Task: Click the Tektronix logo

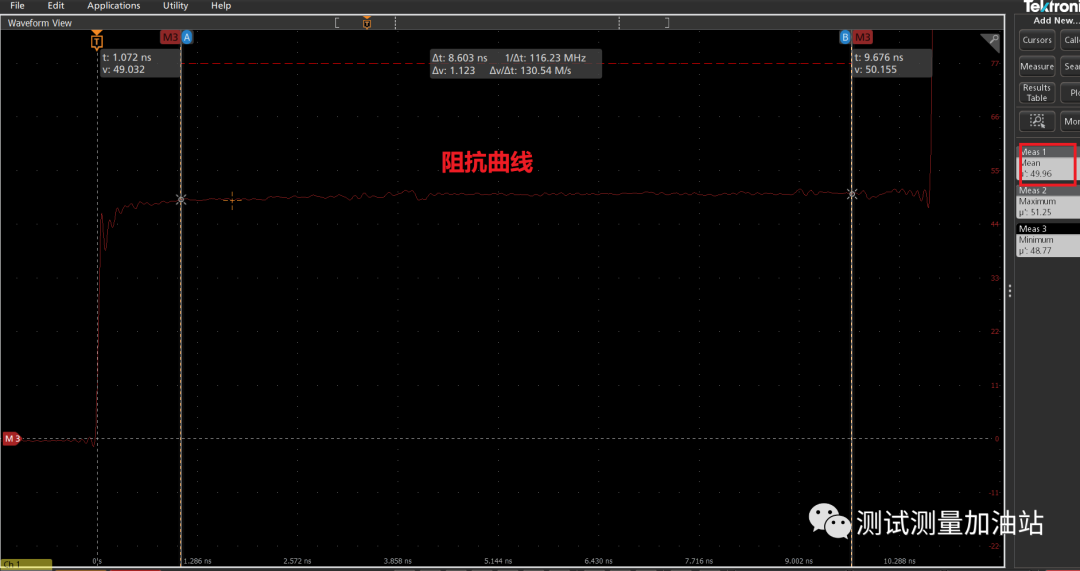Action: pos(1052,7)
